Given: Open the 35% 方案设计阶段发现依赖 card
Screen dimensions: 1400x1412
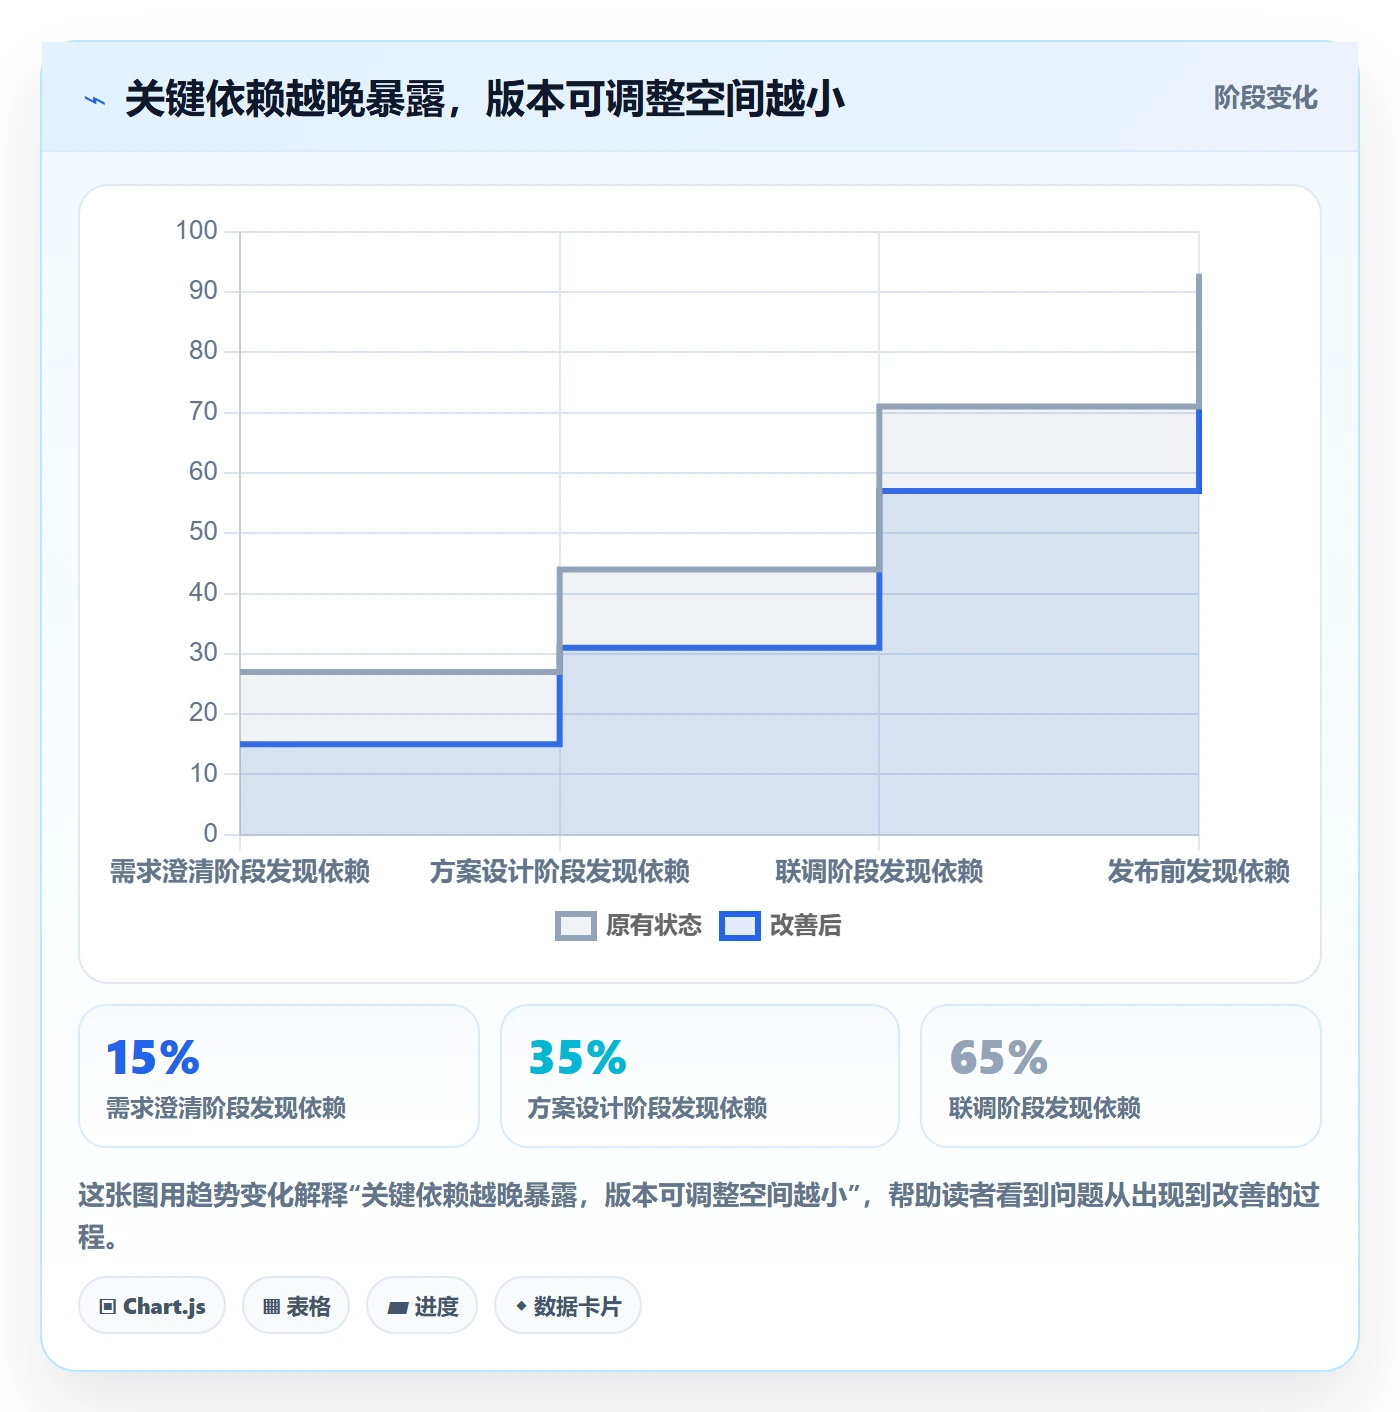Looking at the screenshot, I should coord(700,1076).
